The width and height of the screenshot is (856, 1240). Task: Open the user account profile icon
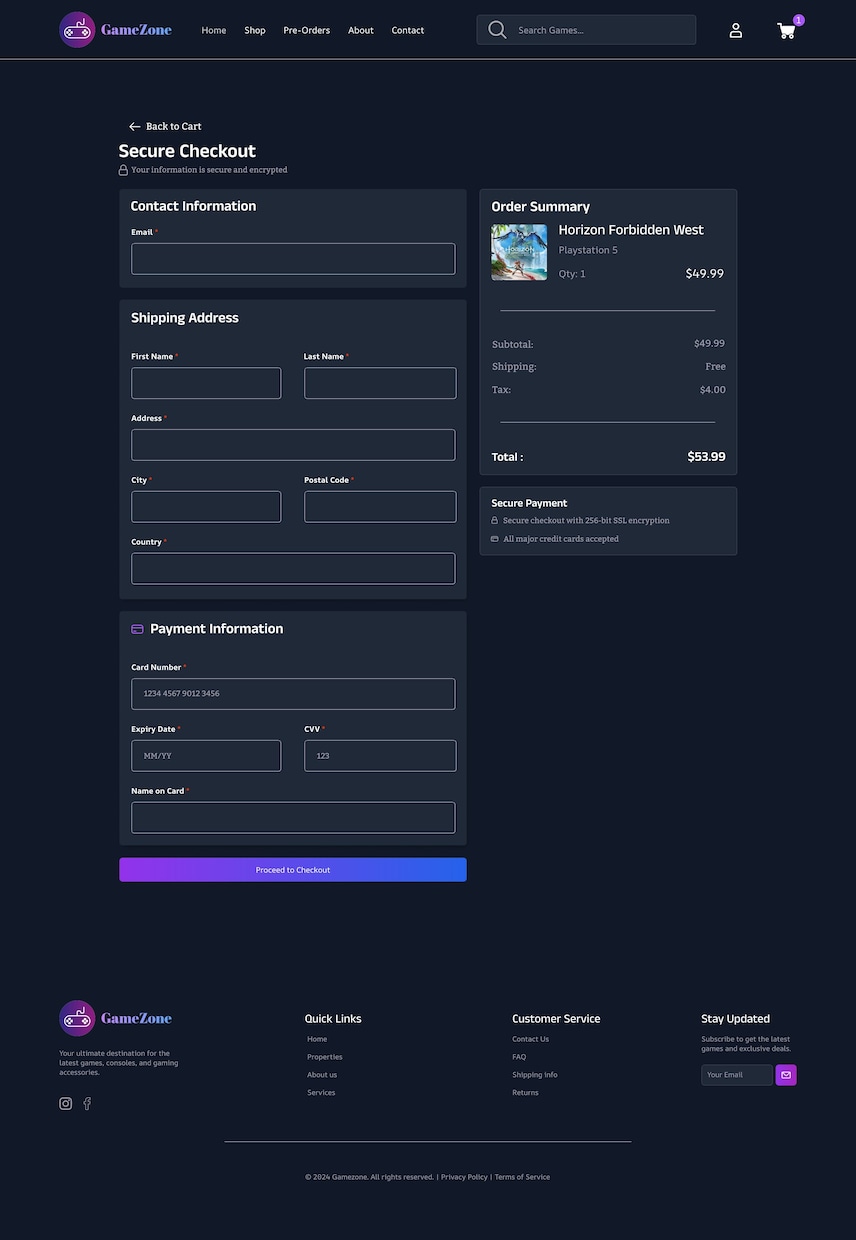(x=736, y=30)
